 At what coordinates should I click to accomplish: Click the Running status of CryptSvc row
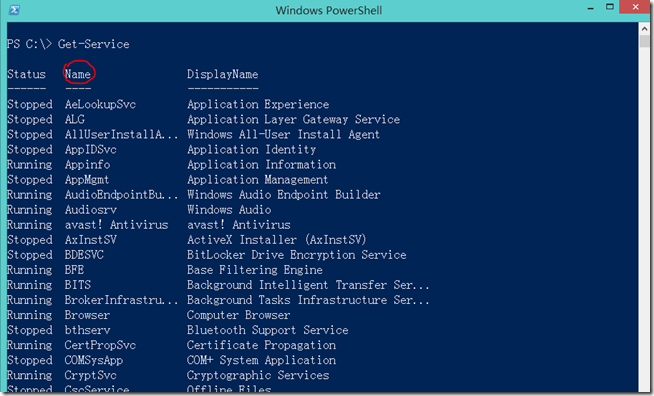(30, 375)
